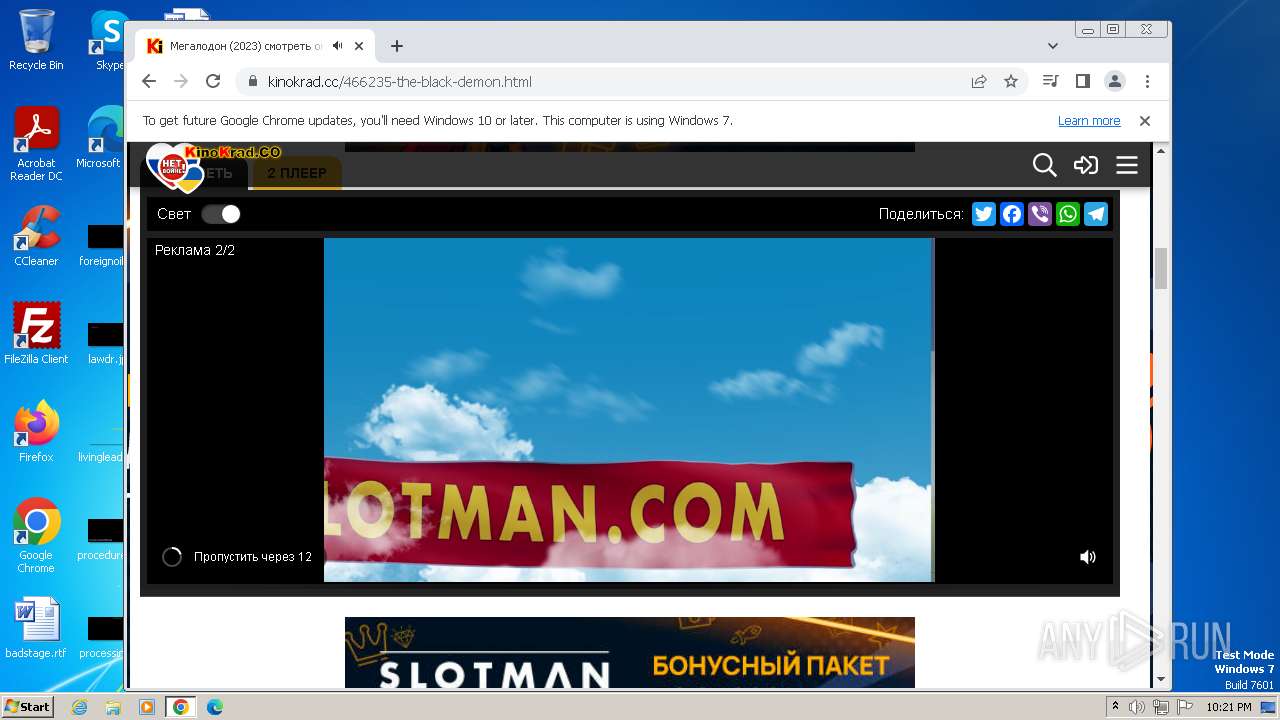The width and height of the screenshot is (1280, 720).
Task: Share via Viber
Action: 1040,214
